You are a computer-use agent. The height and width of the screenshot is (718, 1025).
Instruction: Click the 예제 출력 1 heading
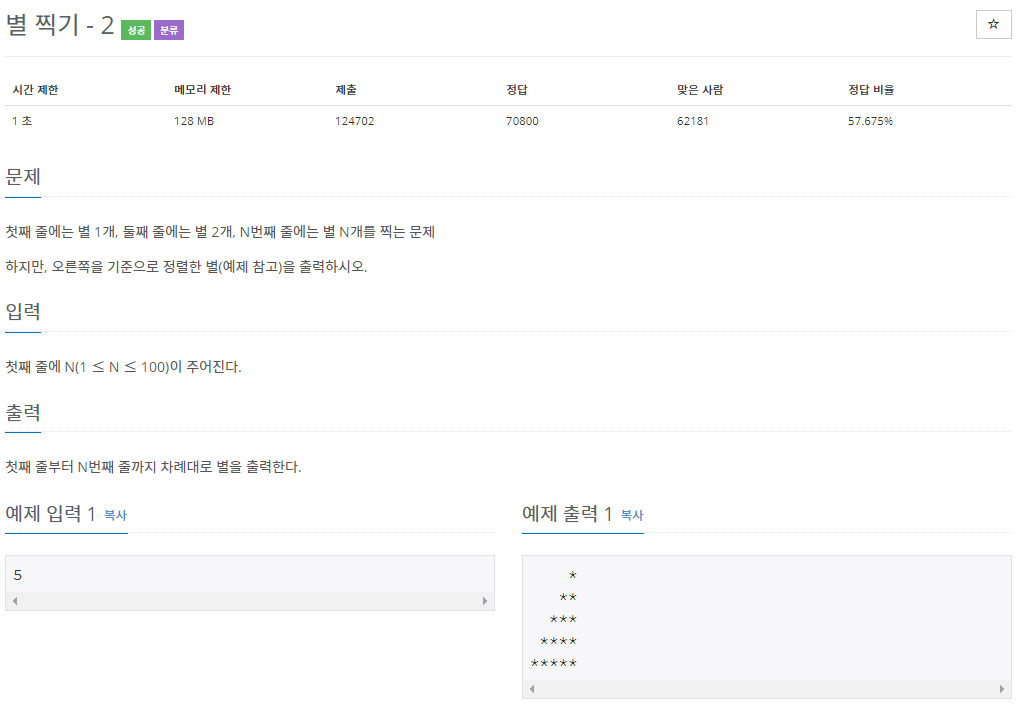click(567, 514)
